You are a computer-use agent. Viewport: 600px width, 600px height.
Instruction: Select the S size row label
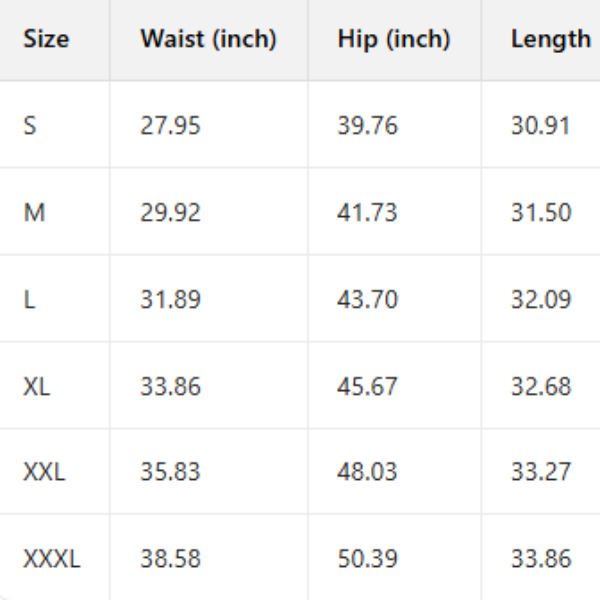31,127
